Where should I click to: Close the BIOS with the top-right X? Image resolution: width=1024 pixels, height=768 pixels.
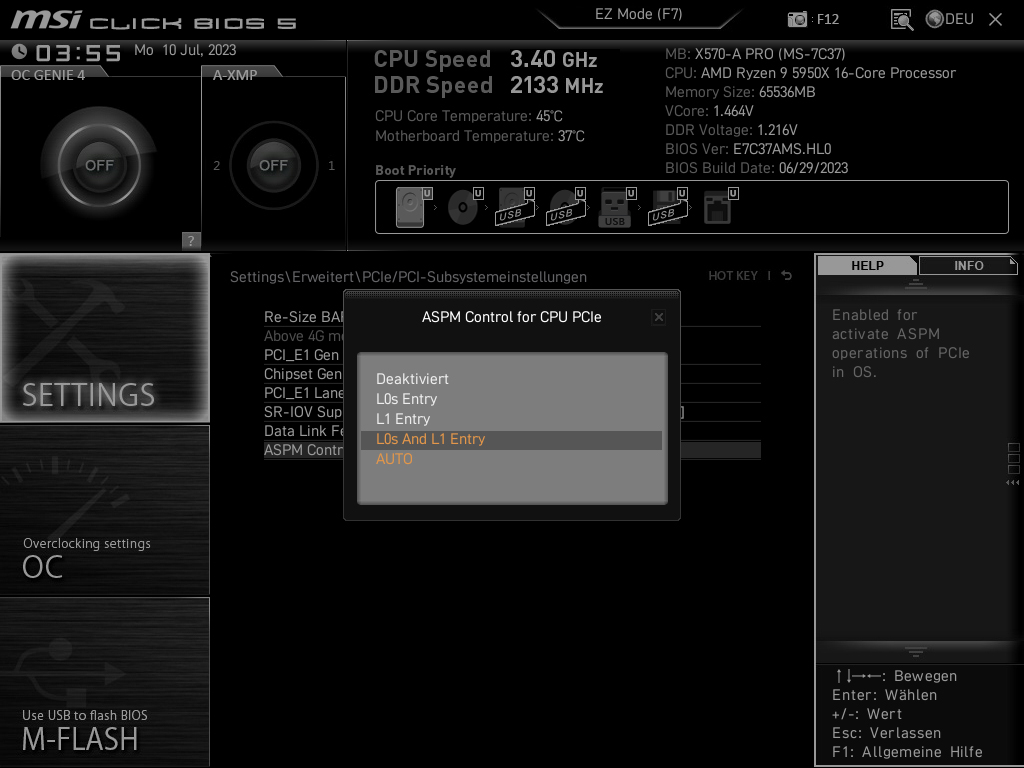click(995, 20)
